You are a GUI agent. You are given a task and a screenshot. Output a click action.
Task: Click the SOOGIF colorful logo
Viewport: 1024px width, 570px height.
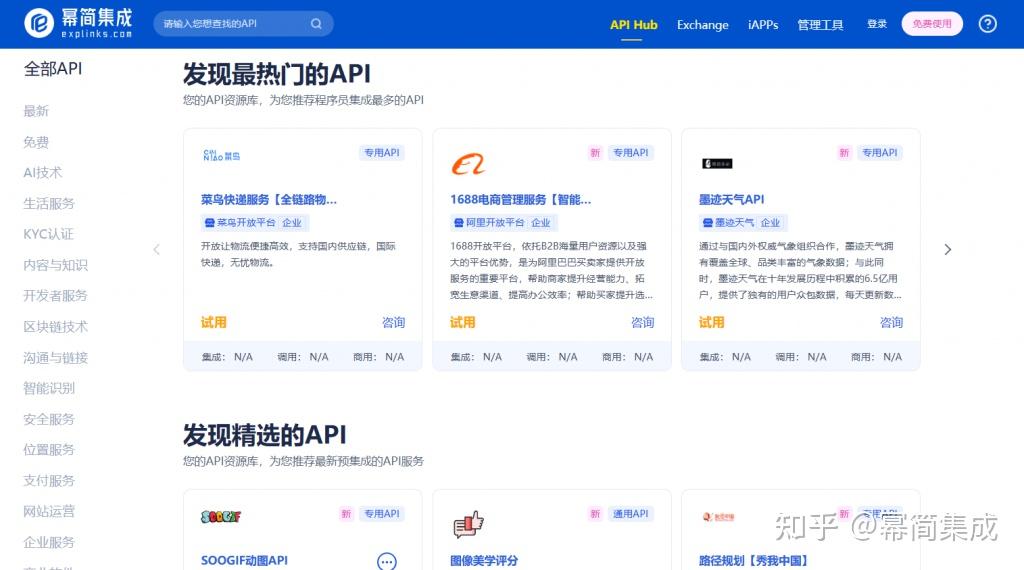pos(221,516)
